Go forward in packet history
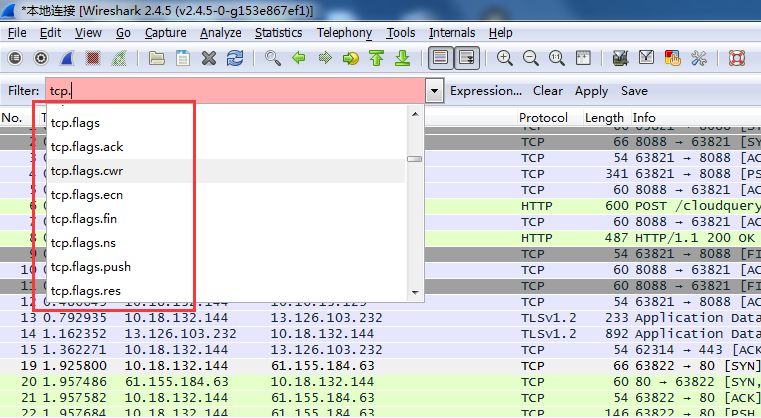 (325, 59)
